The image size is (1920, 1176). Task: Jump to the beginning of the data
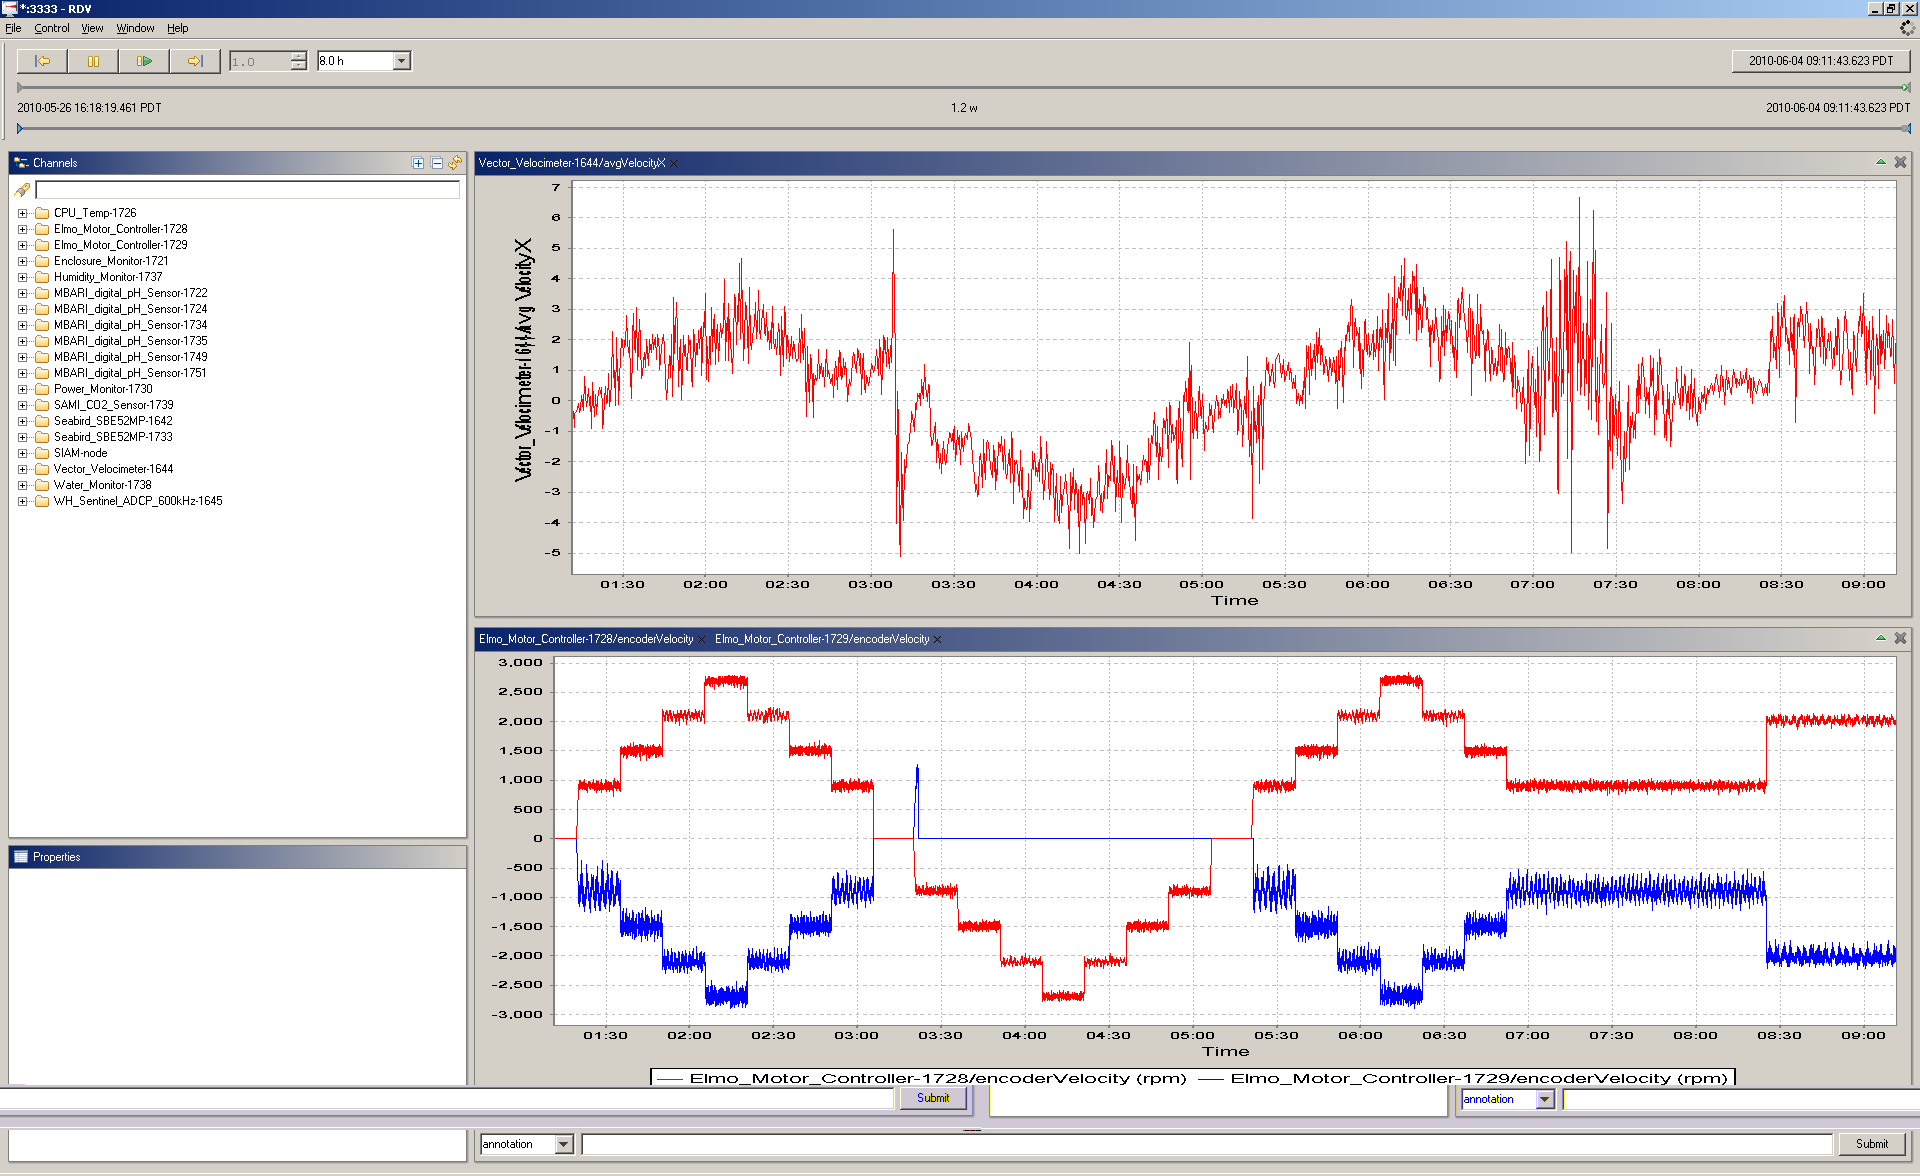(42, 61)
